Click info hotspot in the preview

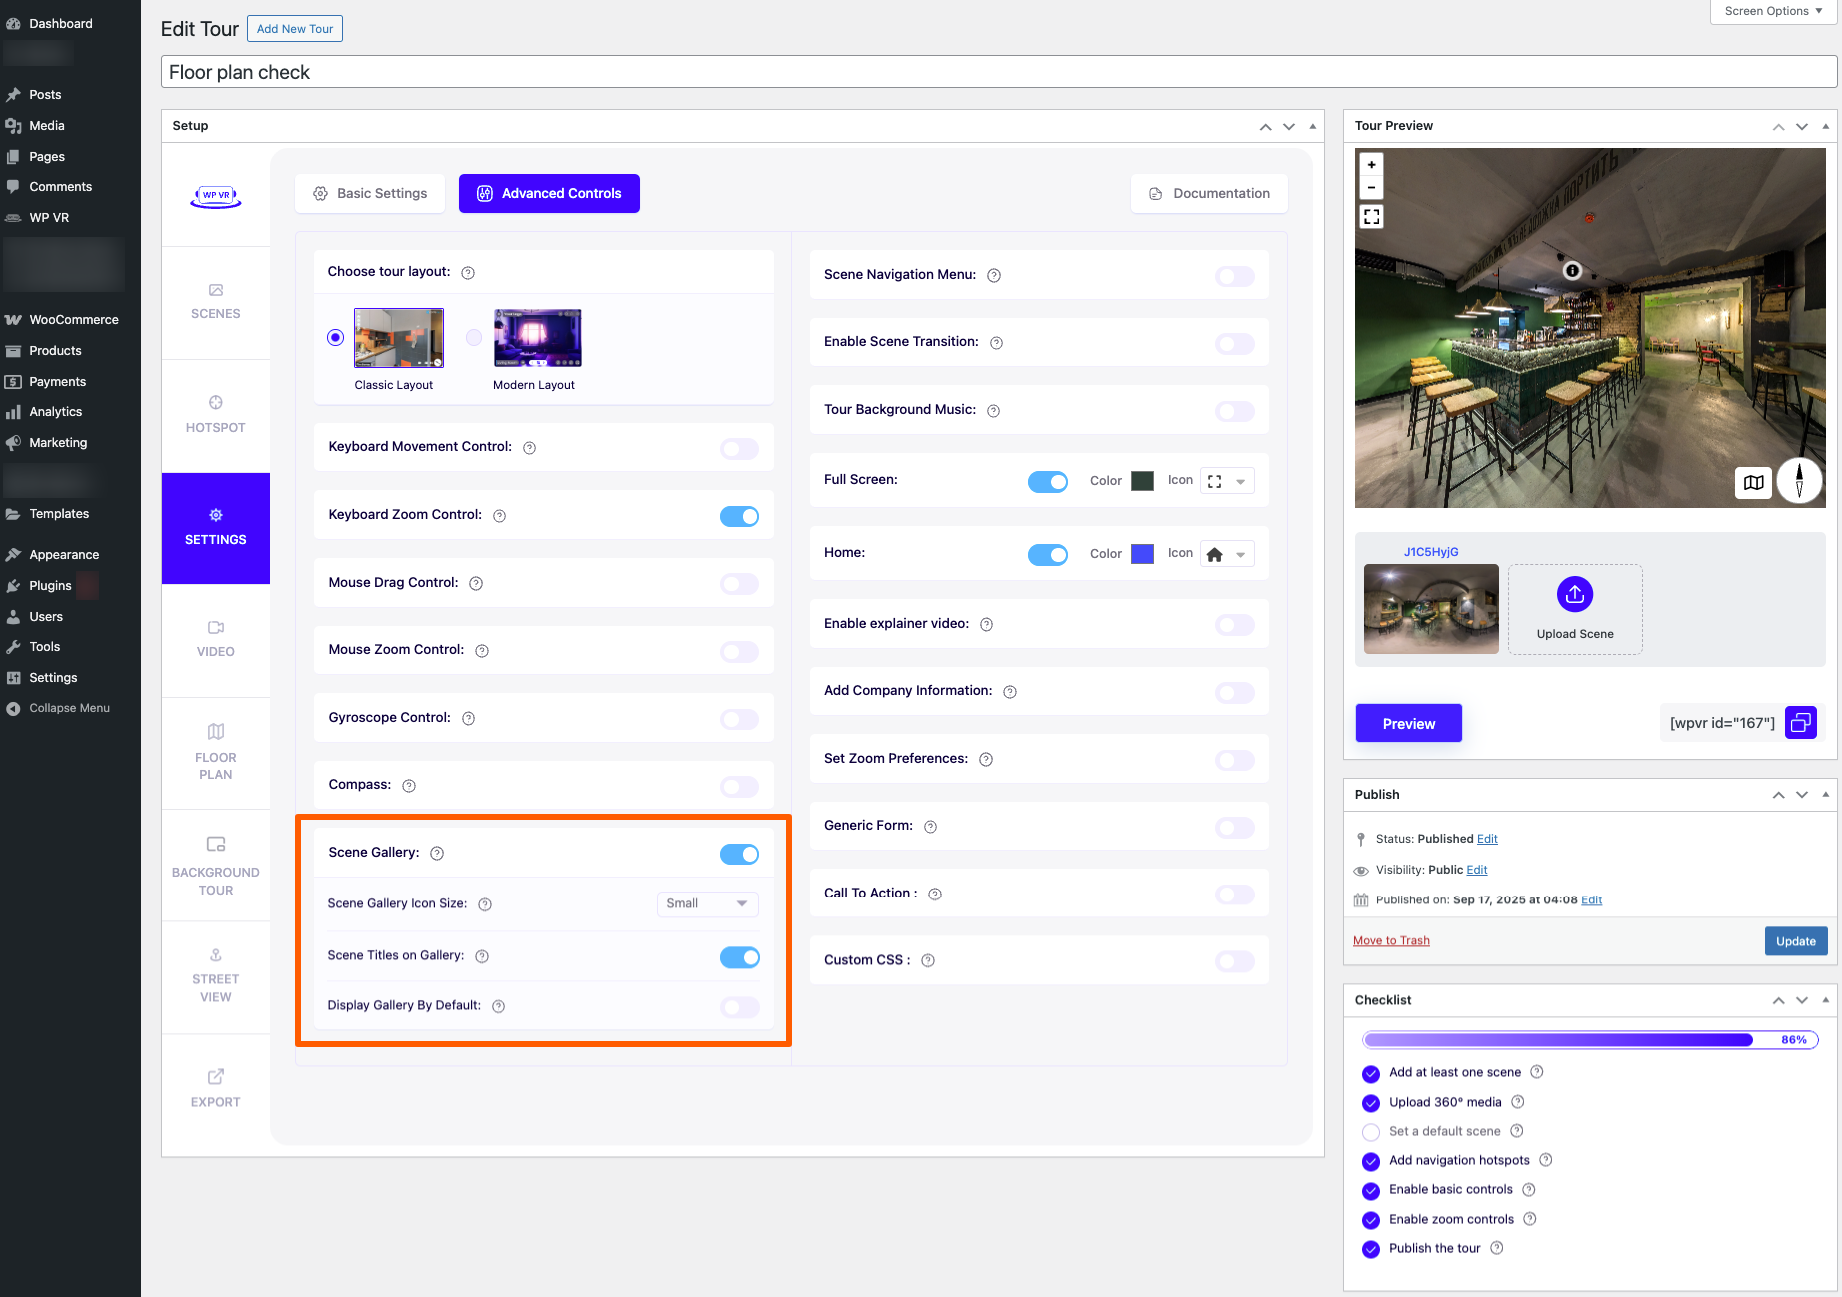[x=1572, y=271]
